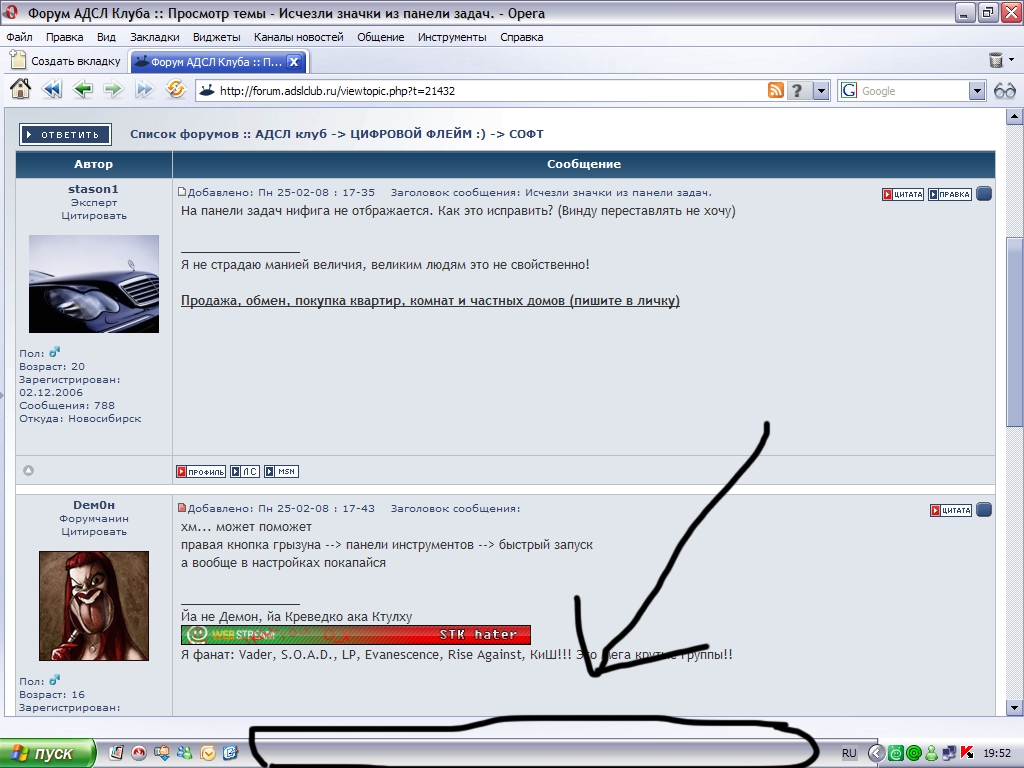
Task: Open the trash can dropdown arrow
Action: (x=1011, y=61)
